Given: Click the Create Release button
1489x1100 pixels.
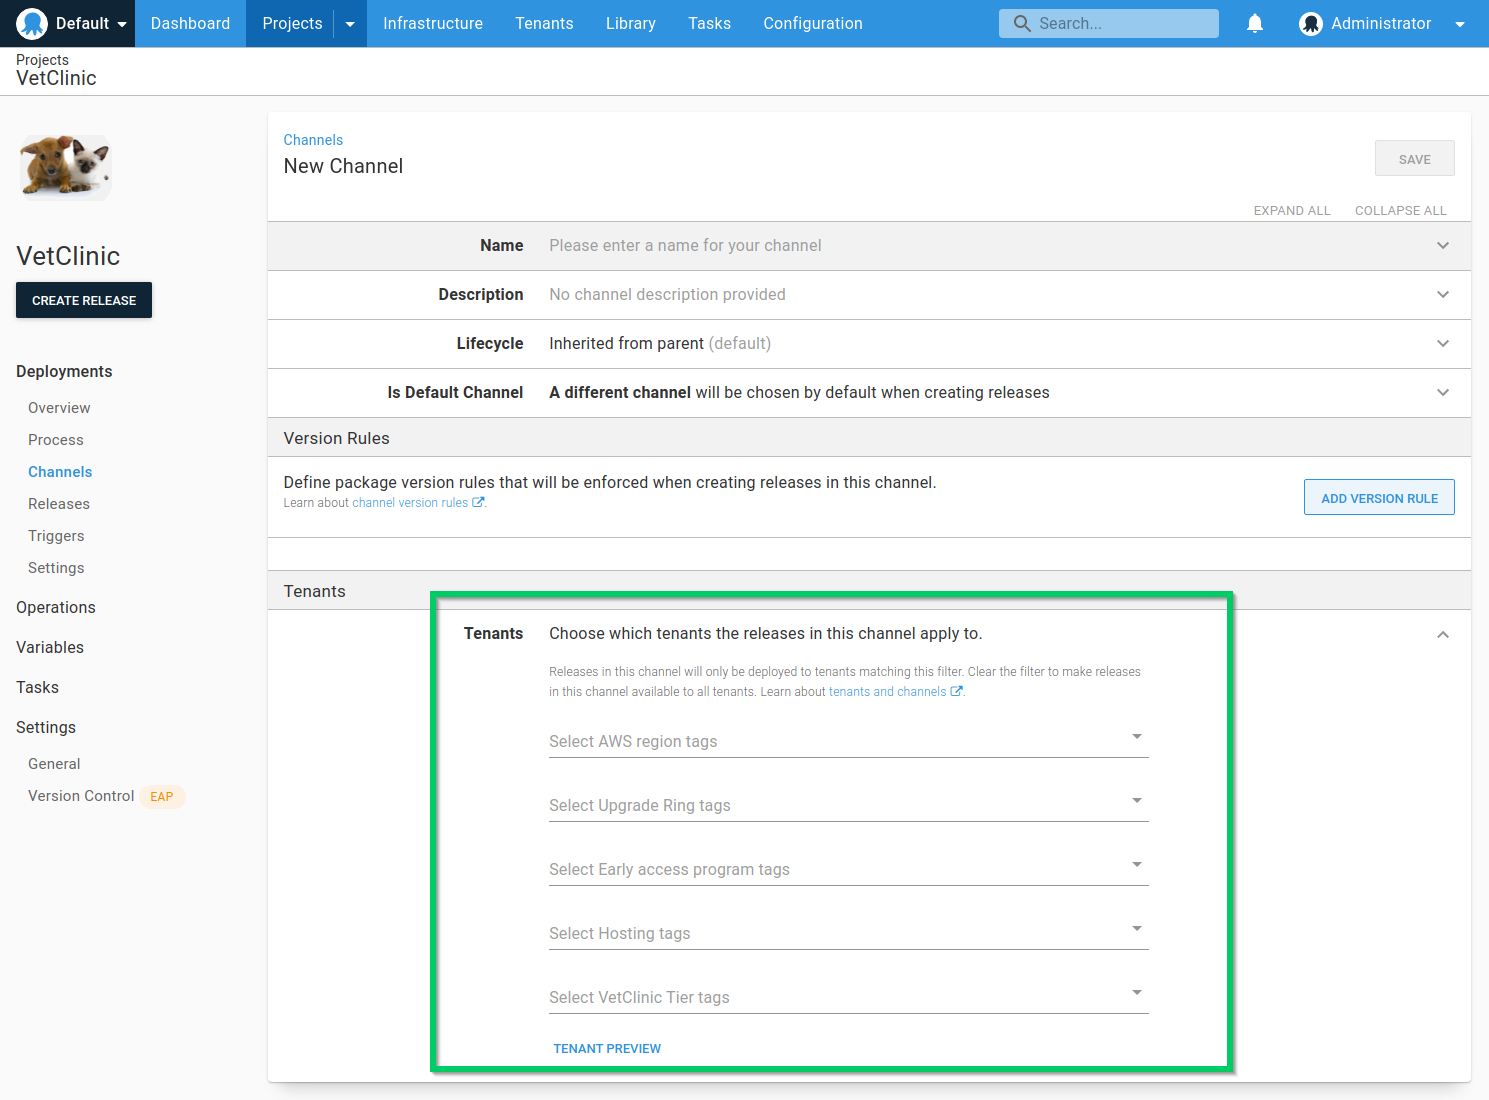Looking at the screenshot, I should pos(84,300).
